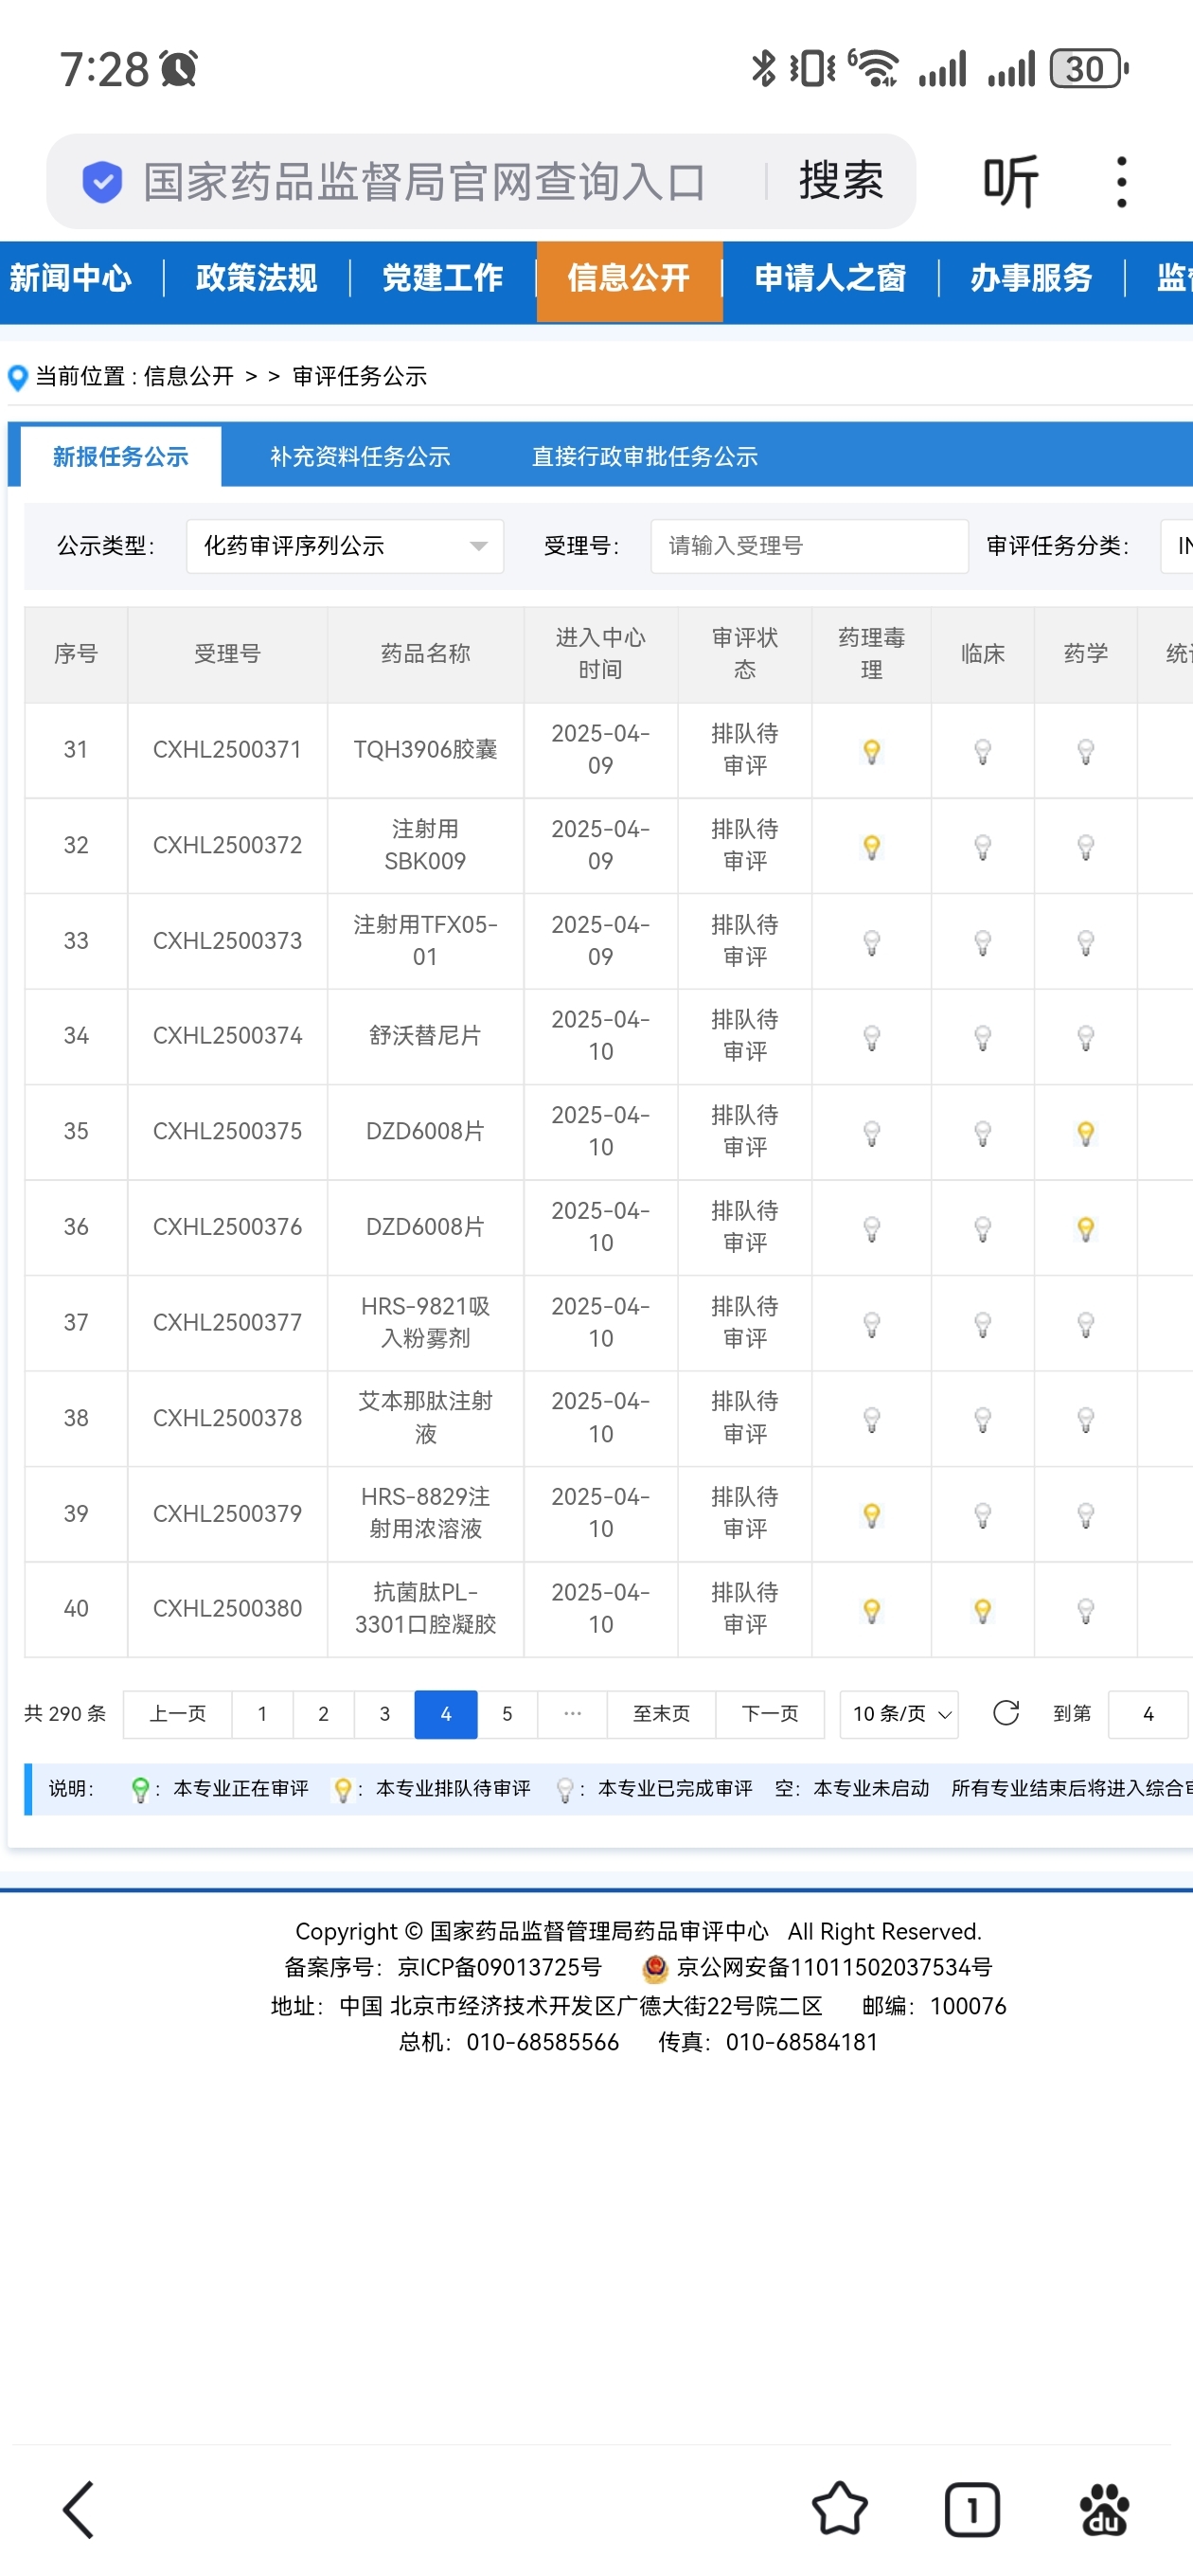Tap the 搜索 search button
This screenshot has height=2576, width=1193.
[841, 182]
